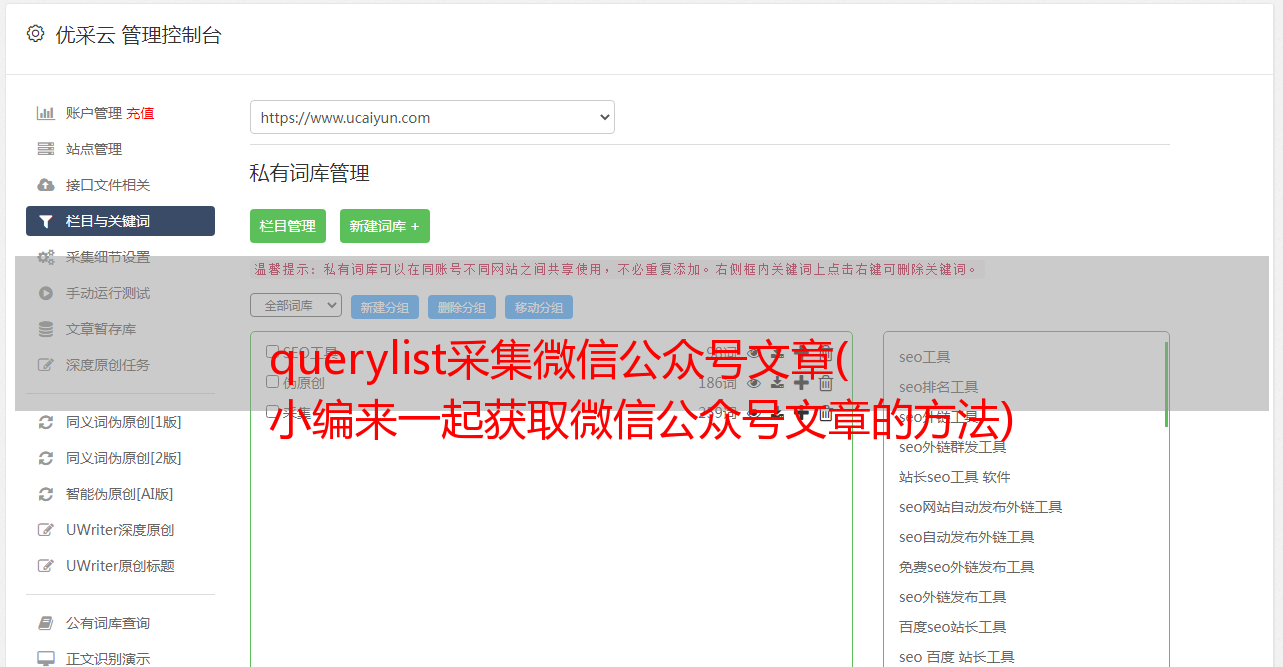Click the play icon of 手动运行测试
1283x667 pixels.
46,293
